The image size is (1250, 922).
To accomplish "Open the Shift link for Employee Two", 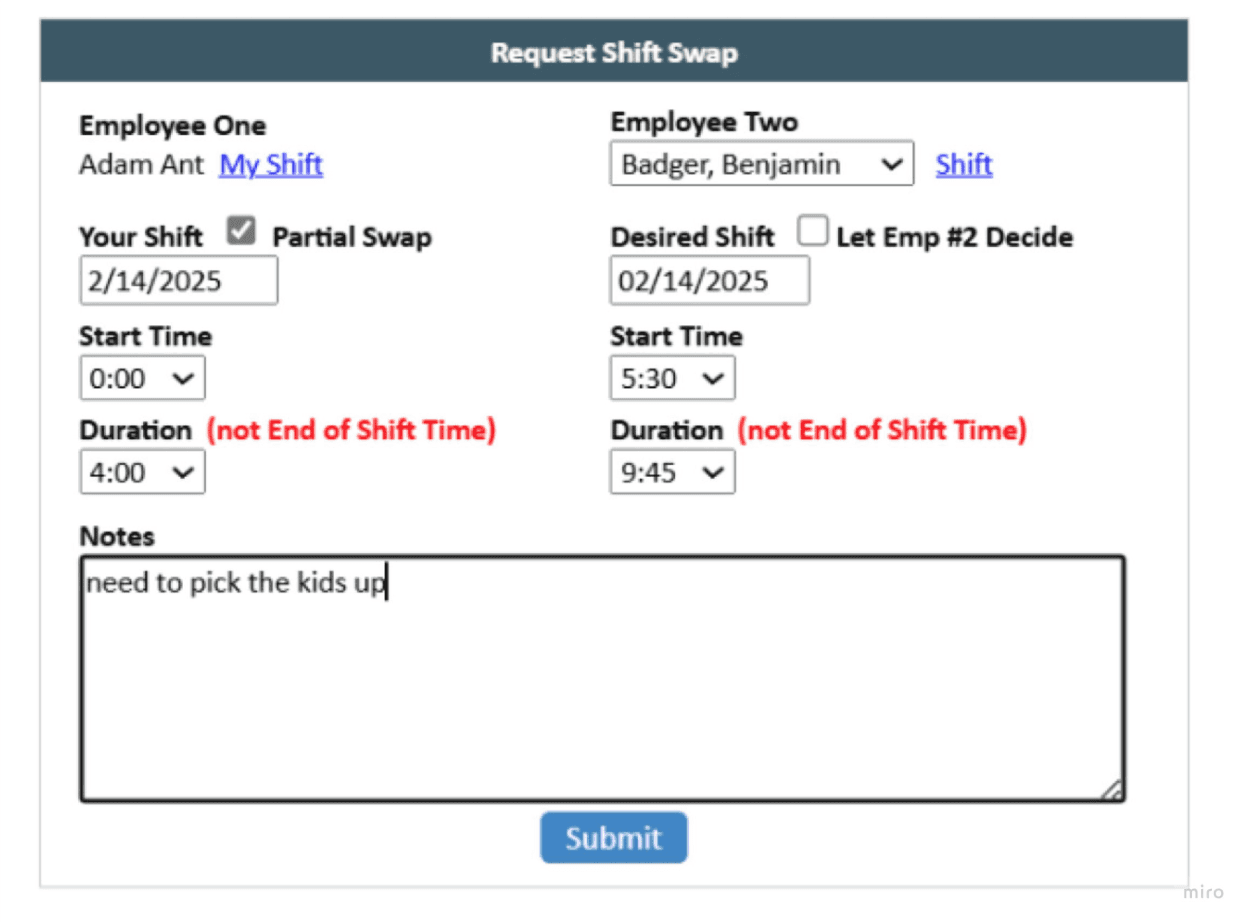I will pyautogui.click(x=962, y=165).
